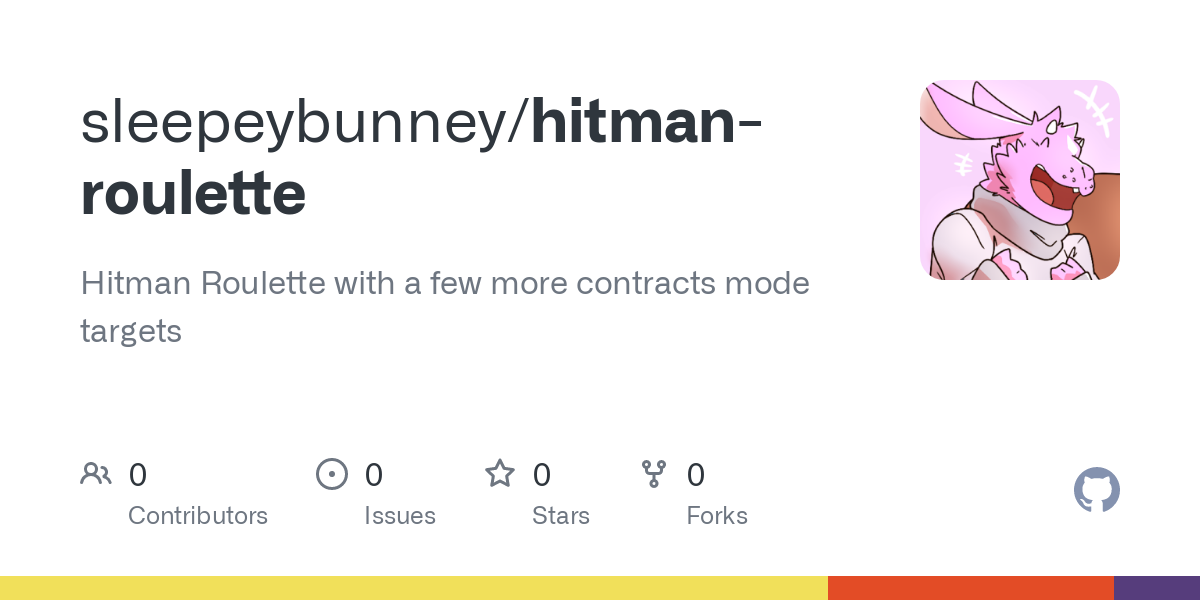
Task: Click the Stars star icon
Action: (500, 473)
